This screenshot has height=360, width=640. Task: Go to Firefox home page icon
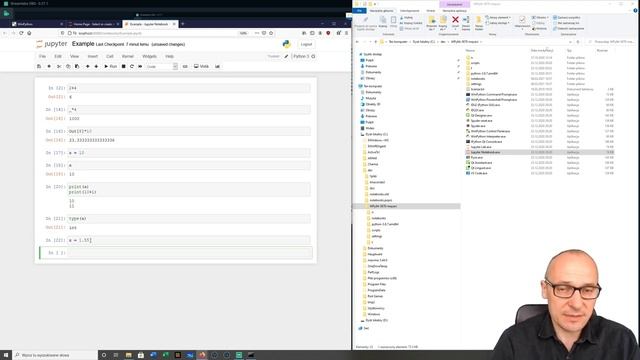click(29, 33)
